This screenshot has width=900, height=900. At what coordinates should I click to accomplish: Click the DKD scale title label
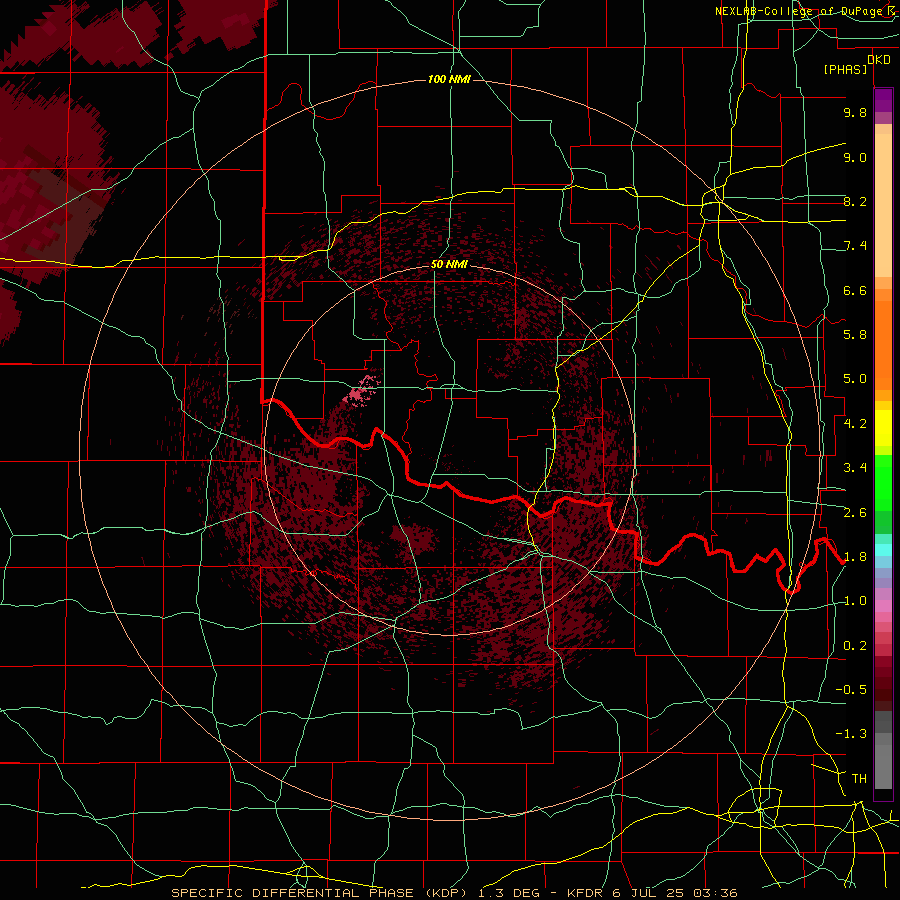pos(879,60)
